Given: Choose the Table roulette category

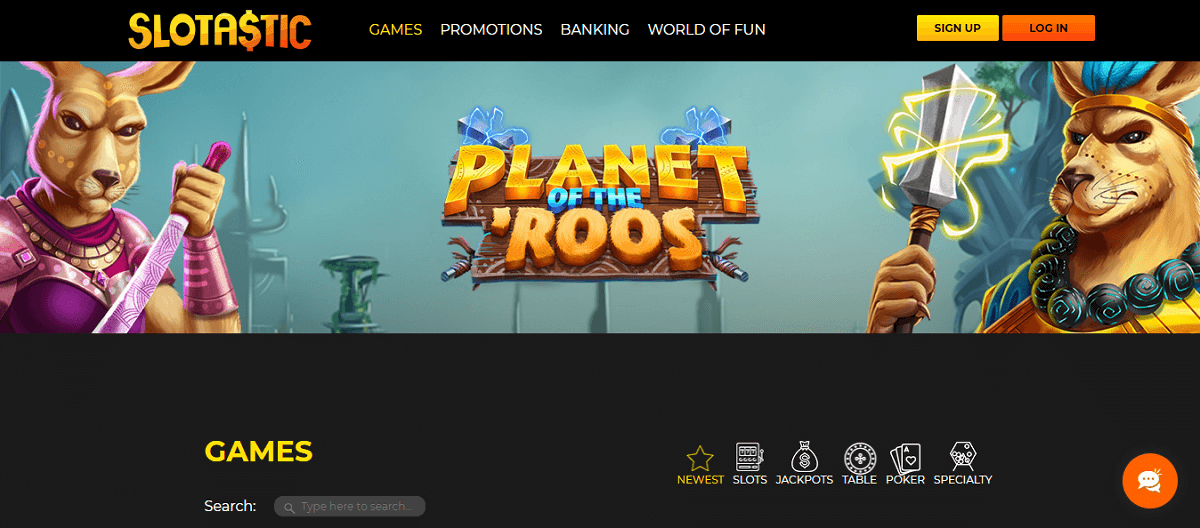Looking at the screenshot, I should point(859,465).
